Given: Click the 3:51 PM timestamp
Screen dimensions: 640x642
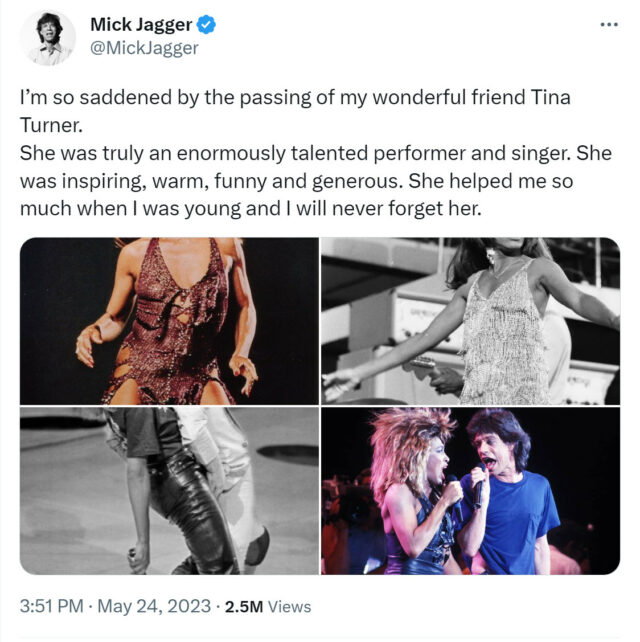Looking at the screenshot, I should pyautogui.click(x=52, y=606).
